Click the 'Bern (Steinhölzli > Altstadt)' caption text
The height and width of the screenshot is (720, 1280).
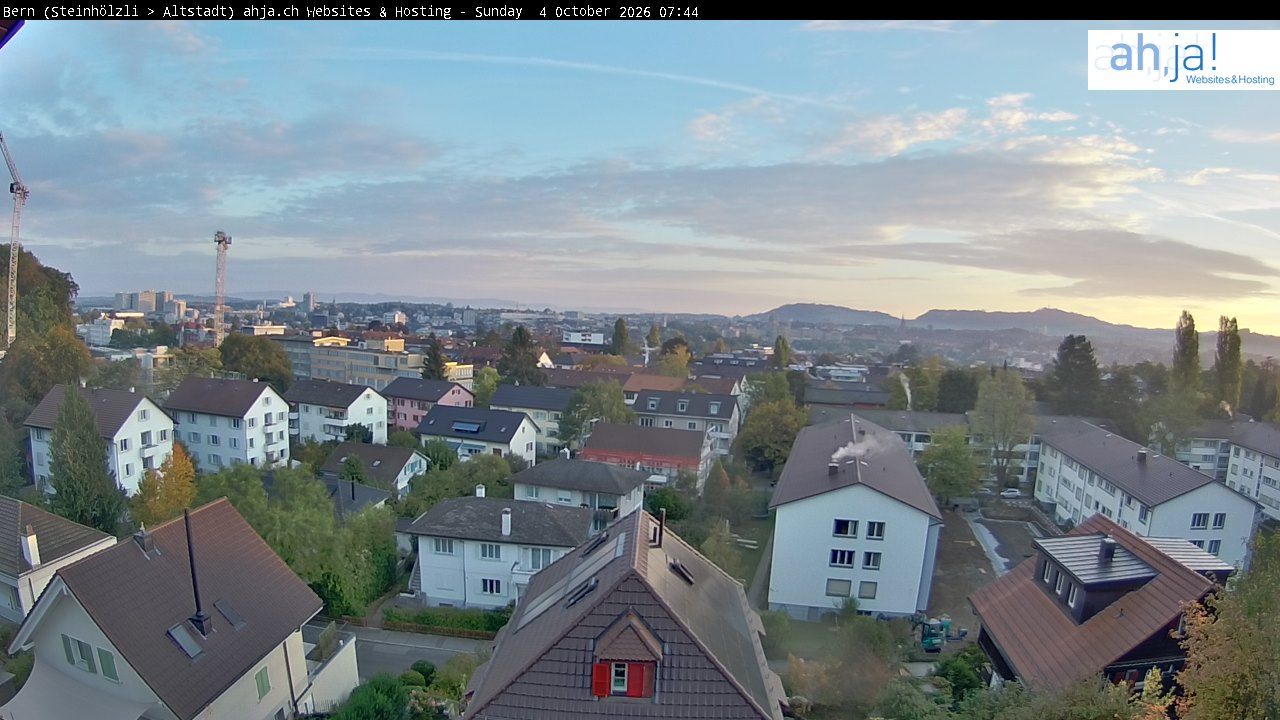pyautogui.click(x=119, y=12)
